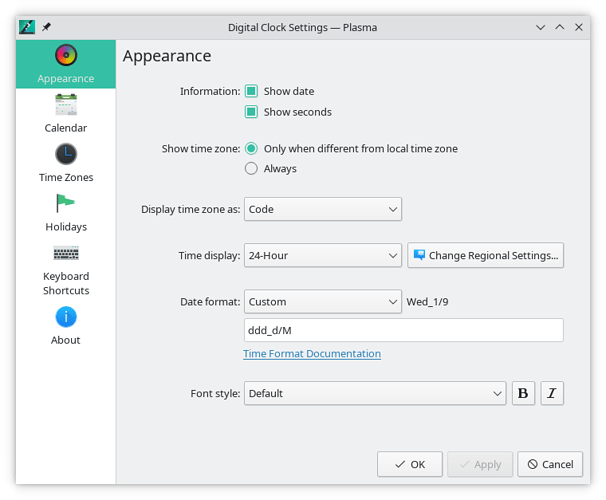Click the Wed_1/9 date preview text

(x=427, y=302)
